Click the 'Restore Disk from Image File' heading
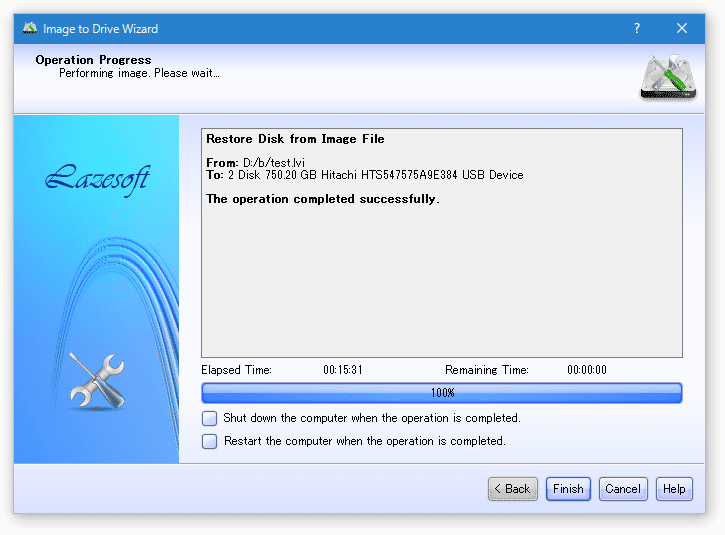The width and height of the screenshot is (725, 535). [295, 139]
